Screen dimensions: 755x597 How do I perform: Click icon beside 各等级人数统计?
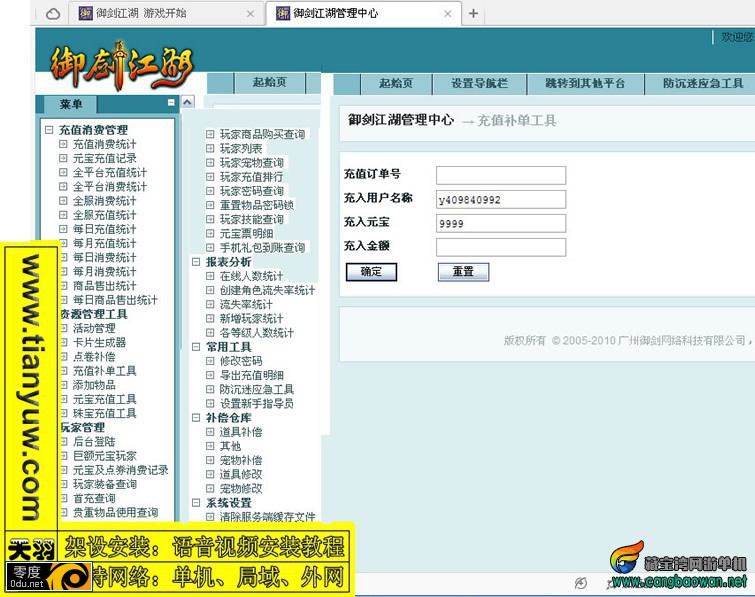point(210,333)
